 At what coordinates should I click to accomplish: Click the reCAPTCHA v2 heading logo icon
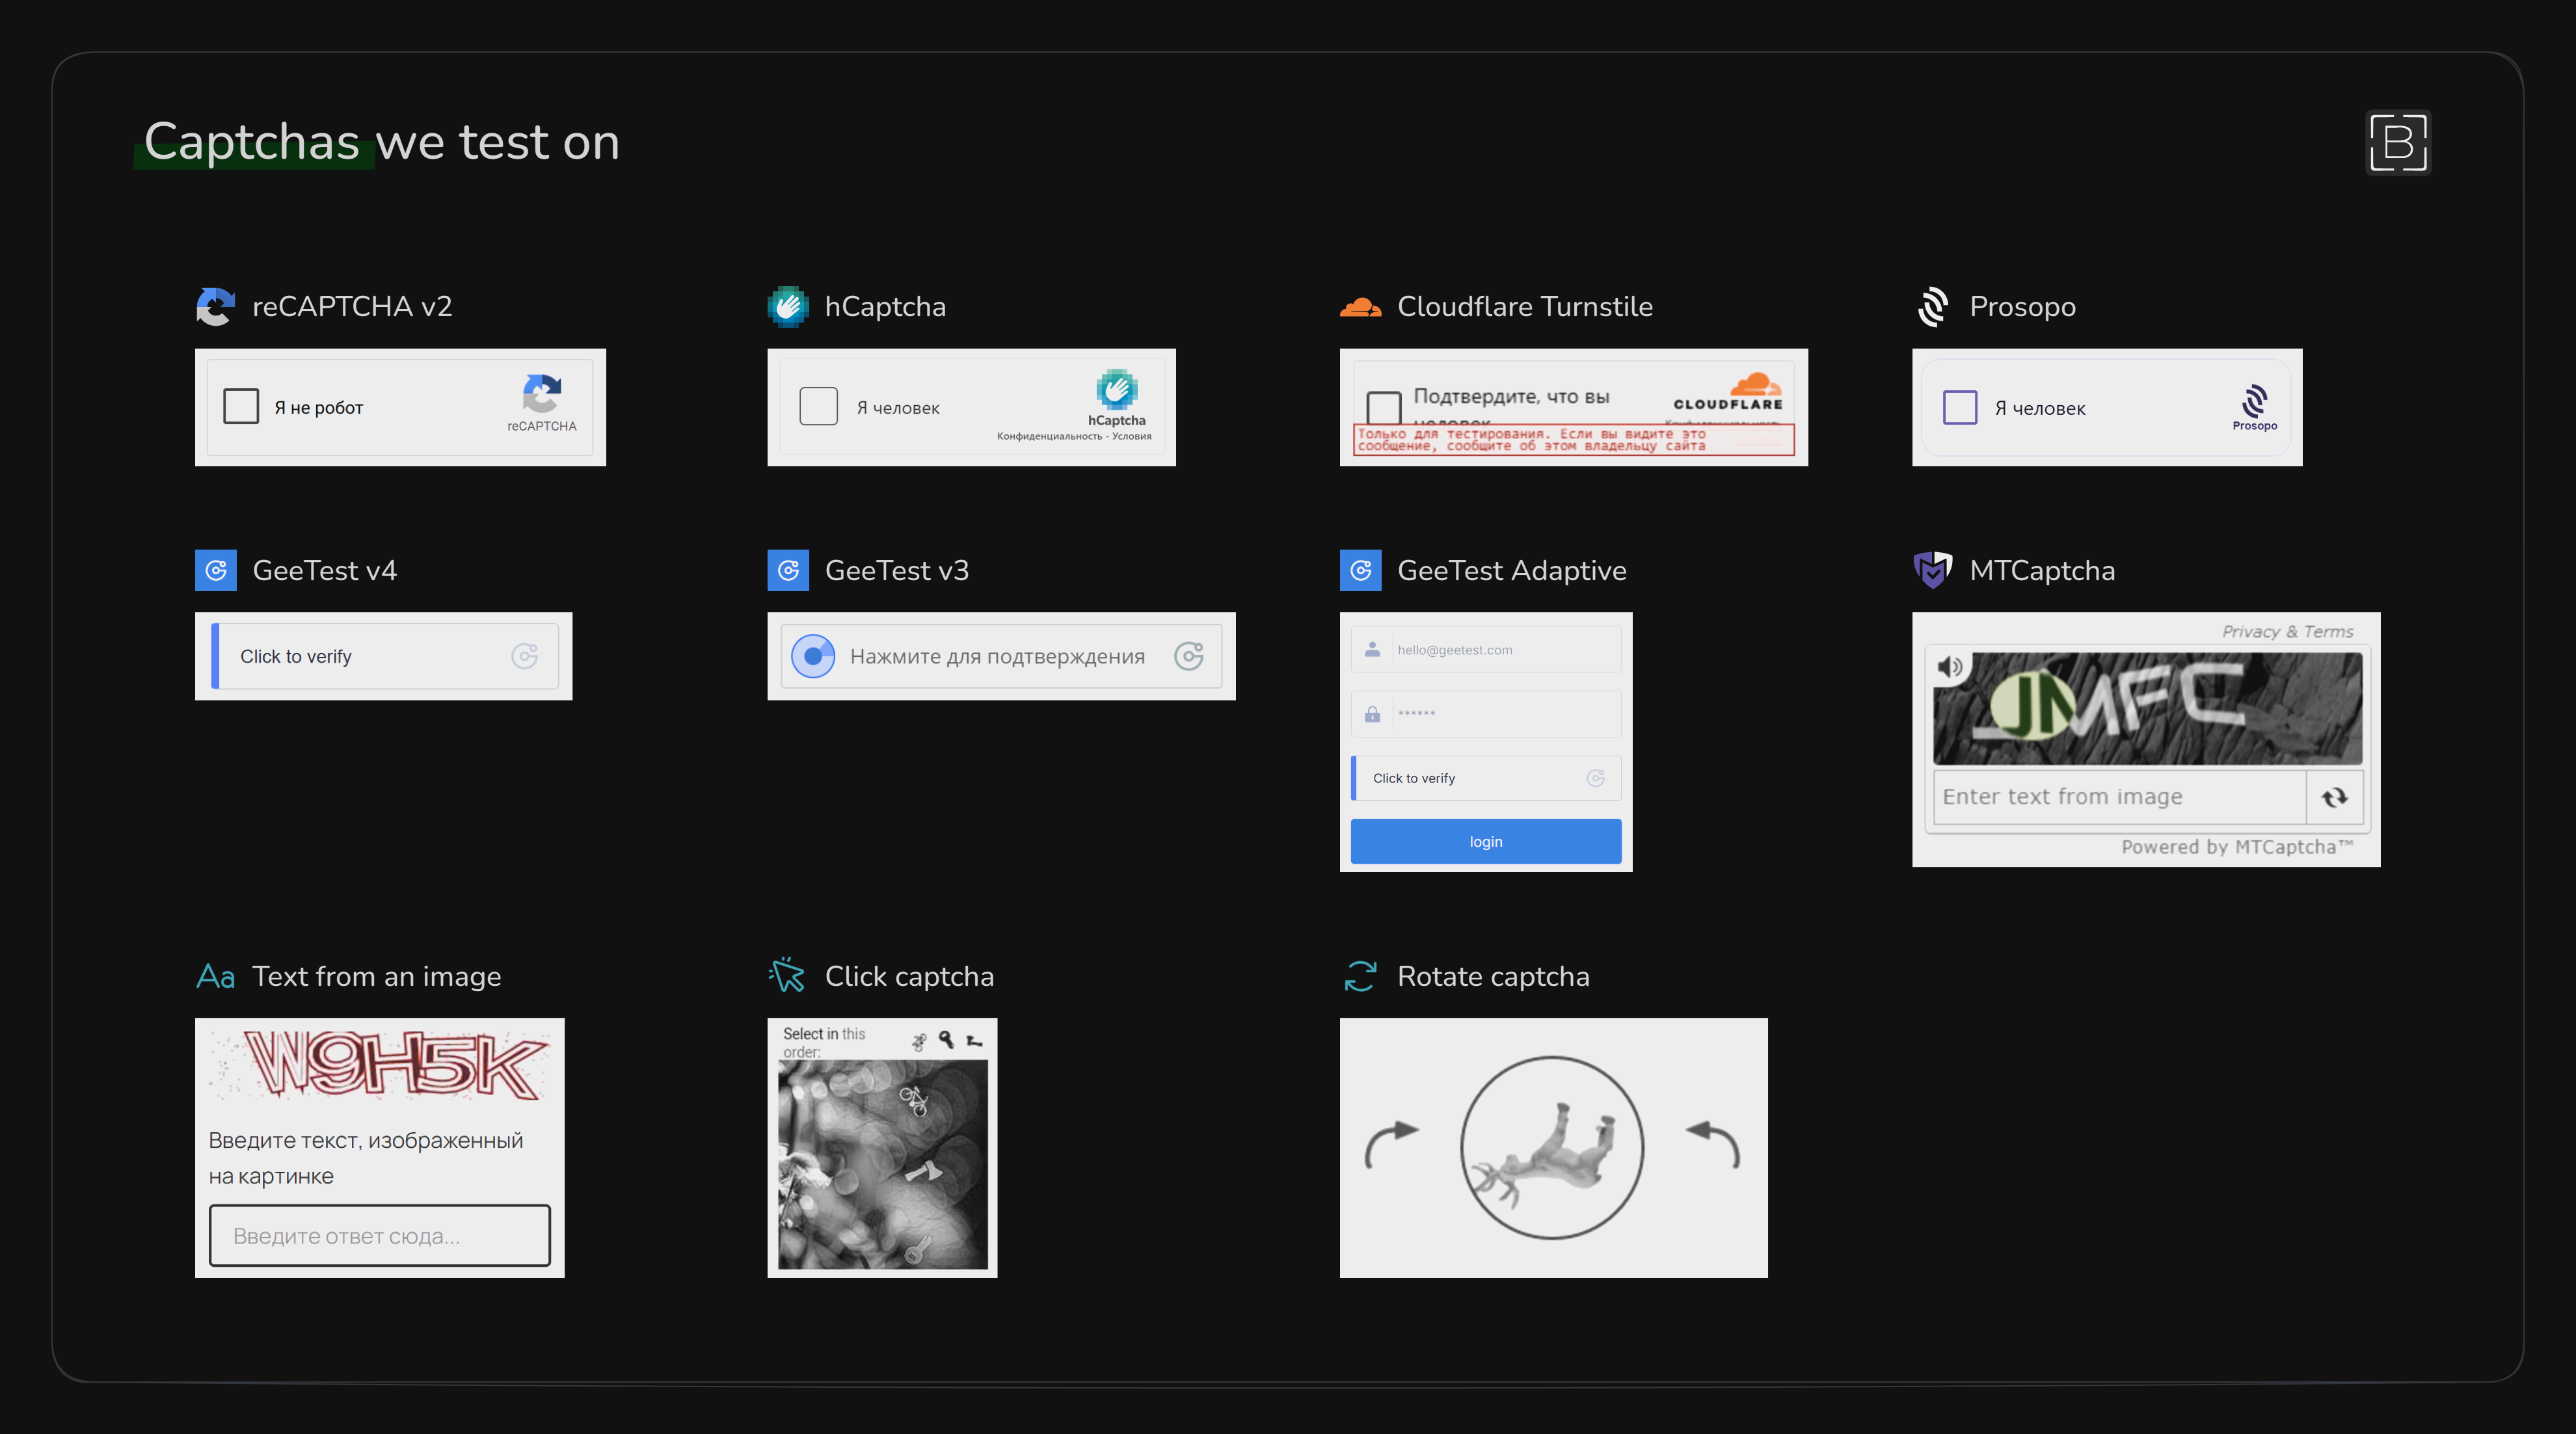(x=216, y=306)
